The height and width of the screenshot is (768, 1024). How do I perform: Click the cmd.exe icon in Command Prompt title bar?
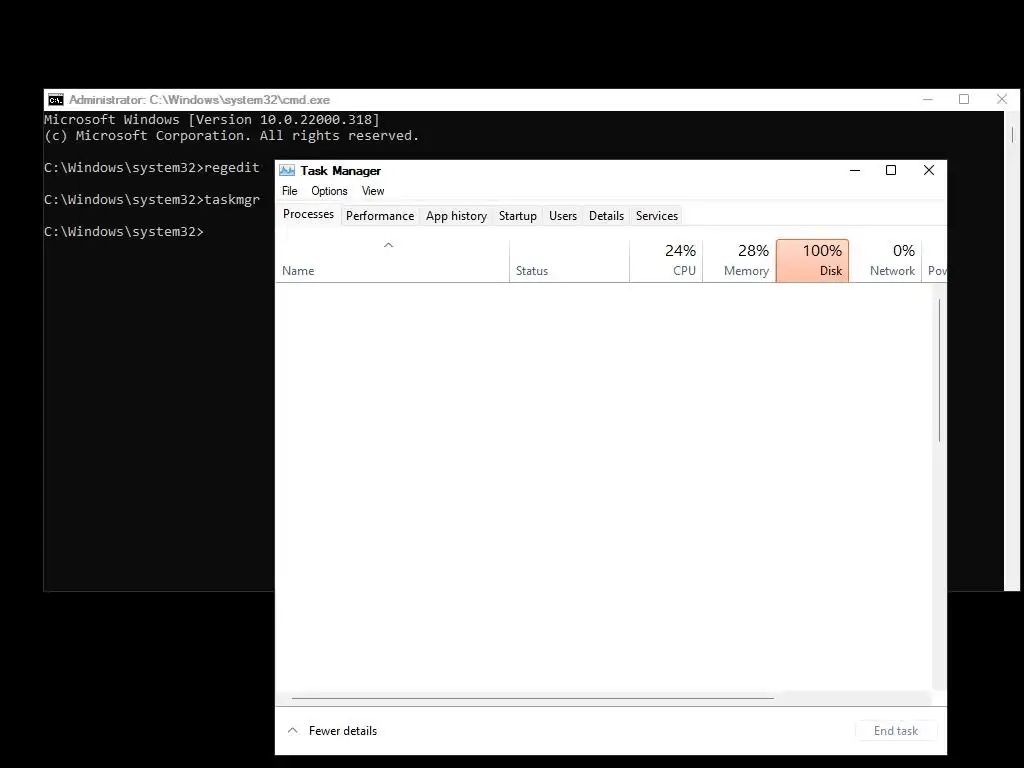point(56,100)
